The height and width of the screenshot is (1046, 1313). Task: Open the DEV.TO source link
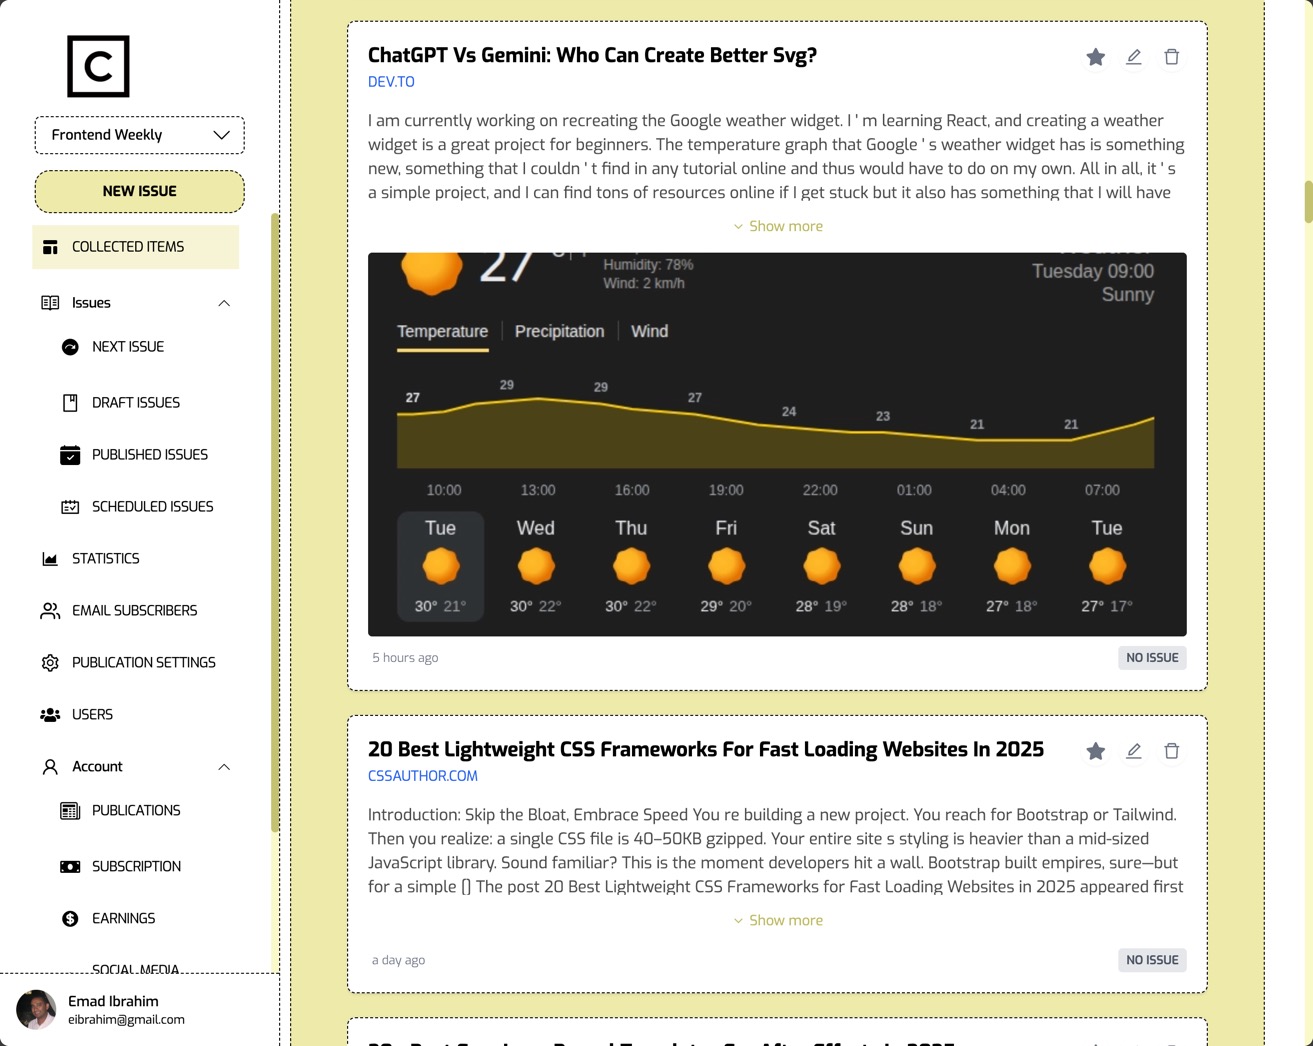392,82
